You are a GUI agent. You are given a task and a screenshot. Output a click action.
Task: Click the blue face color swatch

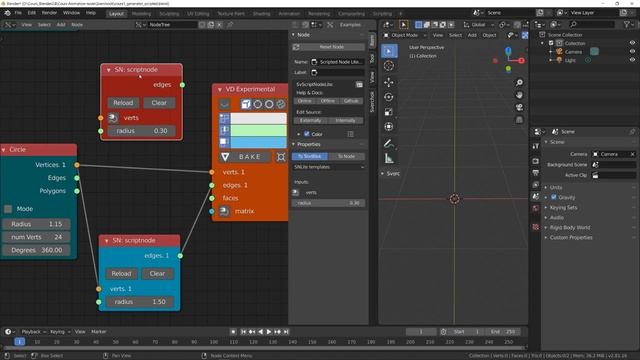258,142
